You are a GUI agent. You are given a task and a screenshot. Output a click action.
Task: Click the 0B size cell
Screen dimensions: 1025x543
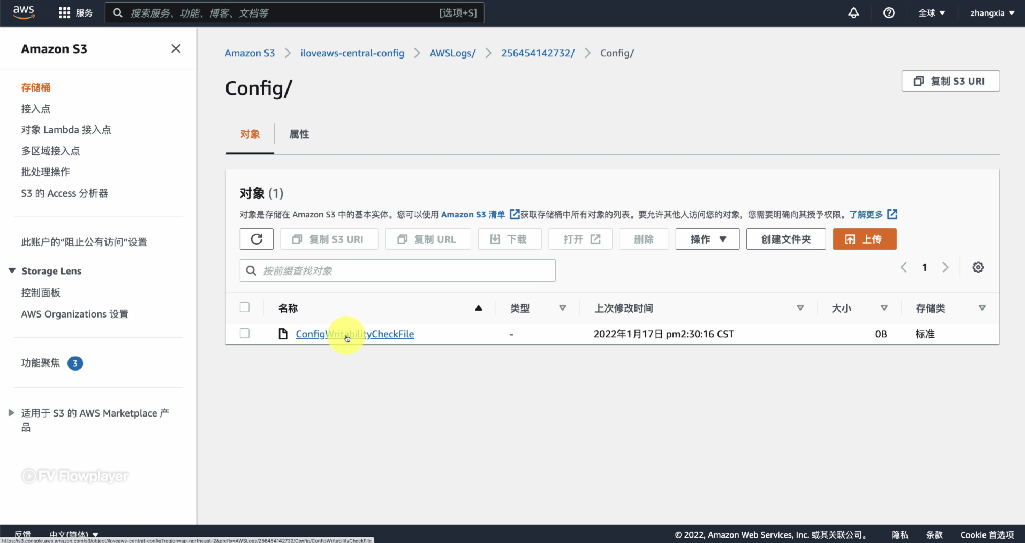(881, 334)
